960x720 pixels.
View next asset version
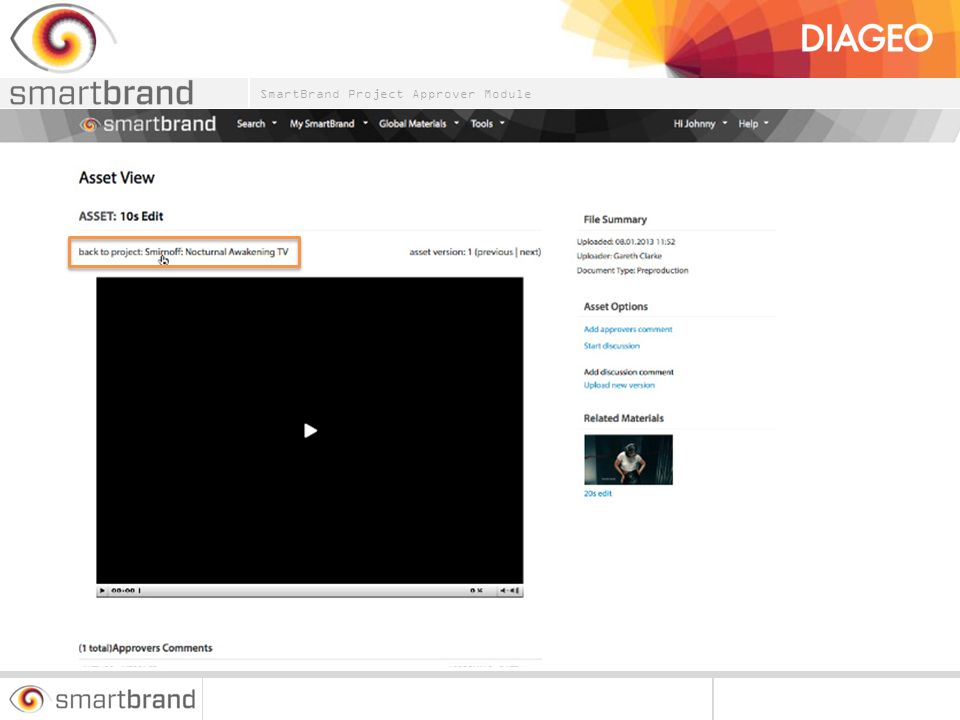(x=529, y=252)
